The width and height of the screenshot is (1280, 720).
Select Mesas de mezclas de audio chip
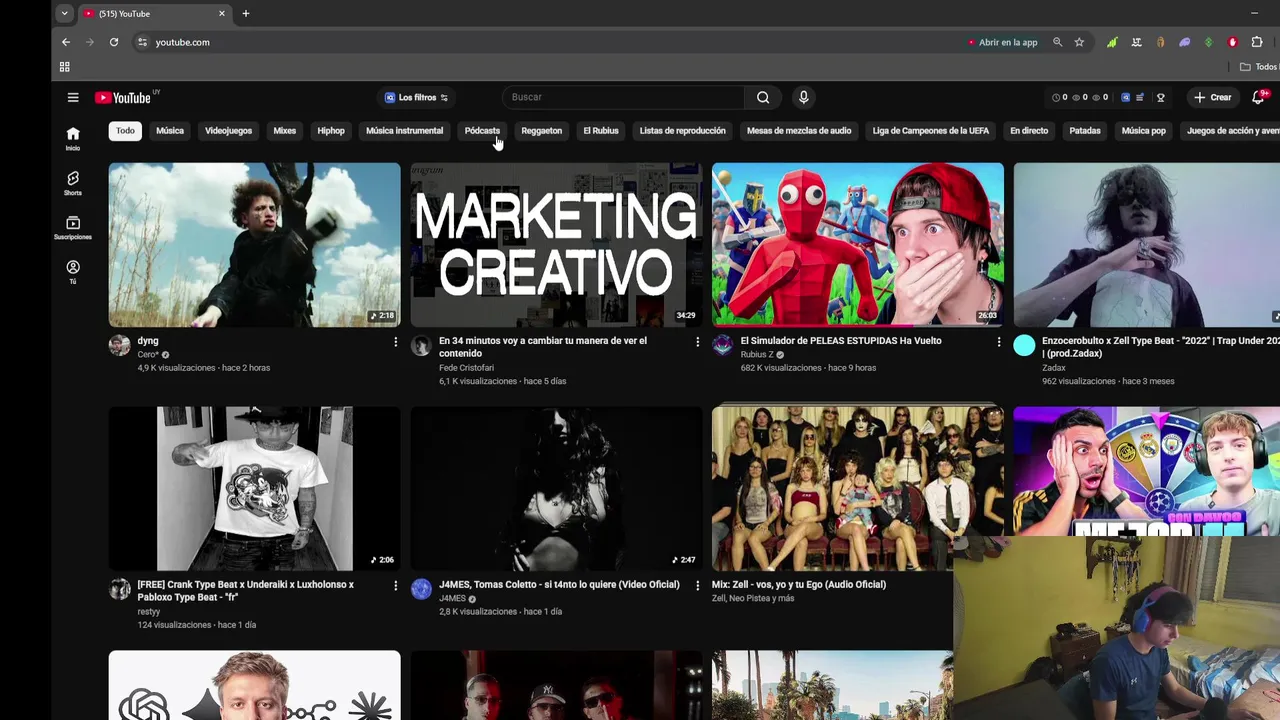pos(799,131)
